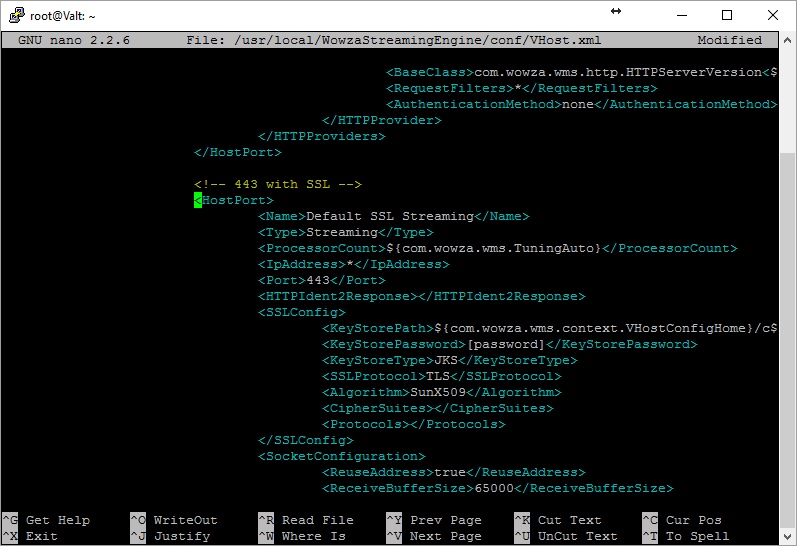Click the KeyStoreType JKS line
This screenshot has height=546, width=797.
point(450,360)
